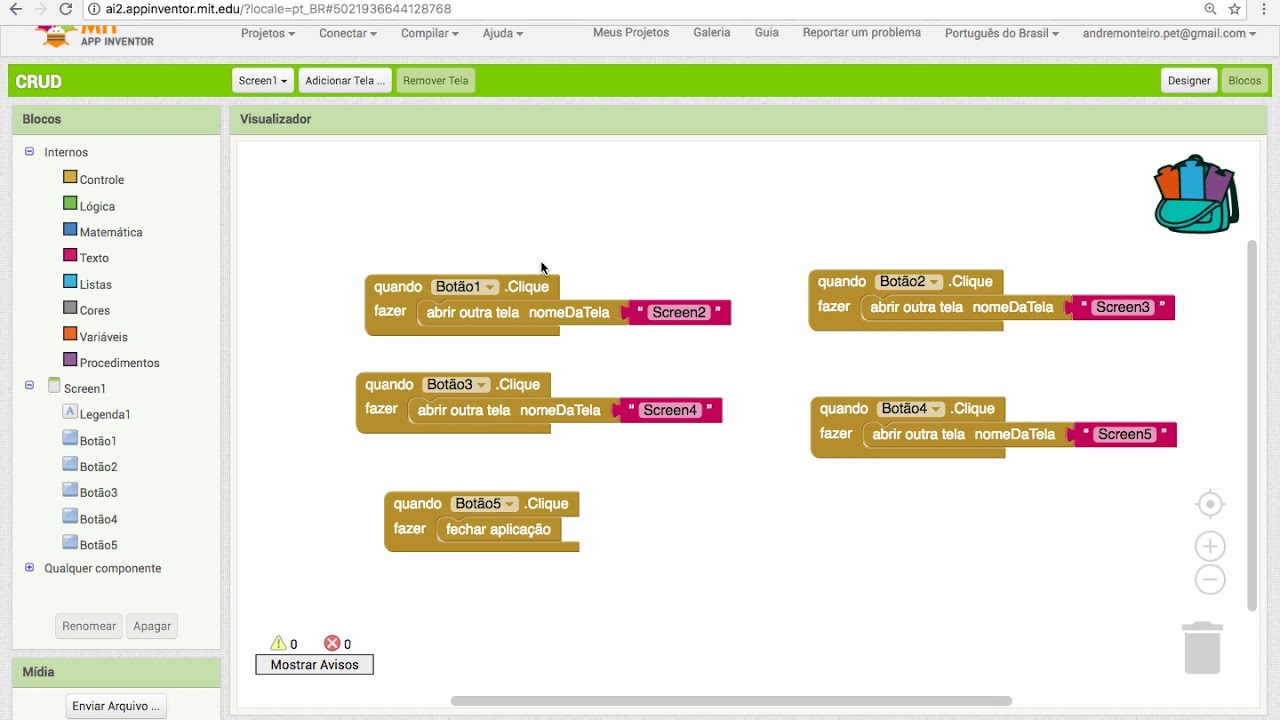
Task: Open the Compilar menu
Action: tap(430, 33)
